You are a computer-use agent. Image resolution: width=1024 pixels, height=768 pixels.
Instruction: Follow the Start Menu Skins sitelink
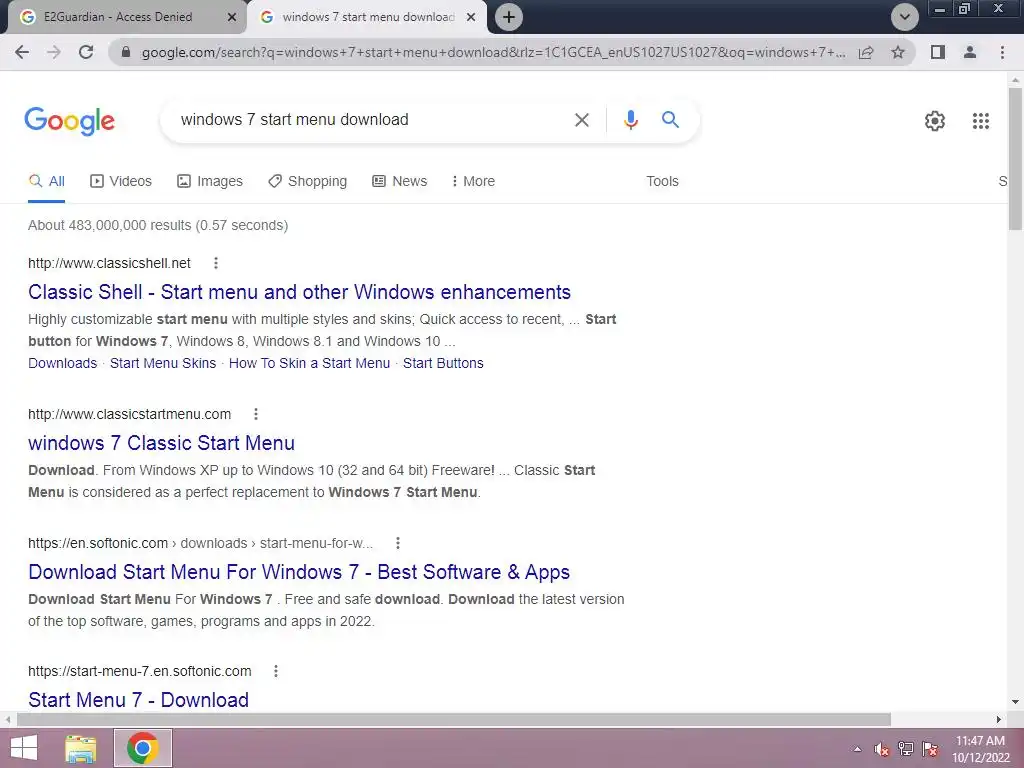tap(163, 364)
